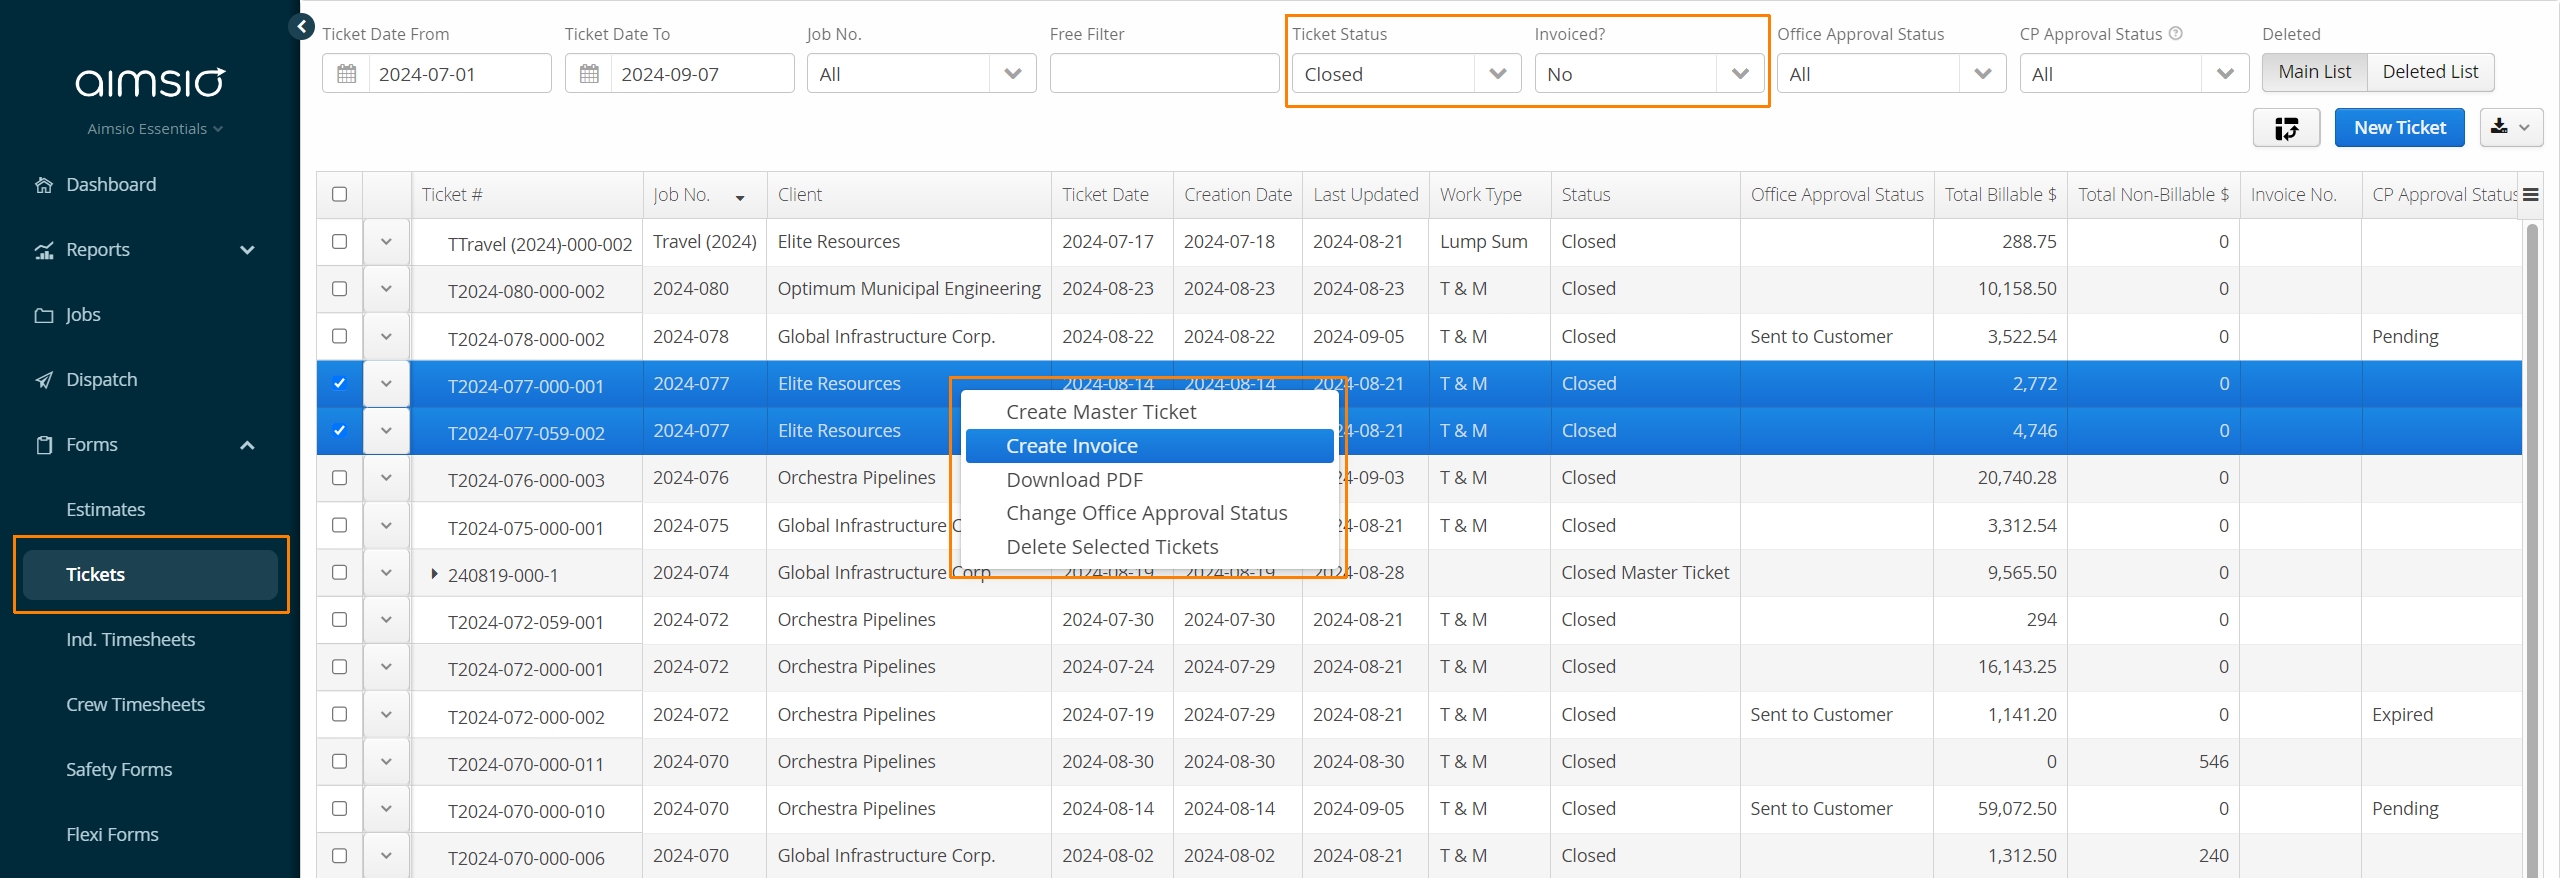Choose Change Office Approval Status menu item
2560x878 pixels.
tap(1149, 513)
